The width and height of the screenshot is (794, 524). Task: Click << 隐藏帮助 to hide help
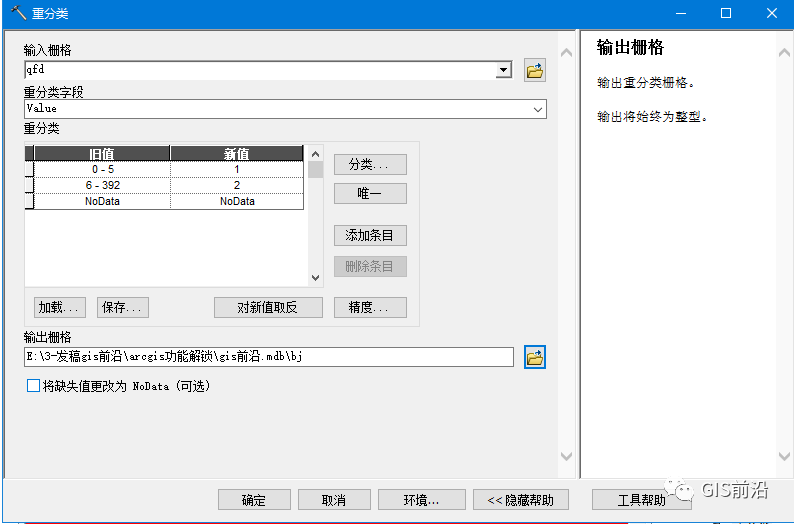pyautogui.click(x=521, y=500)
